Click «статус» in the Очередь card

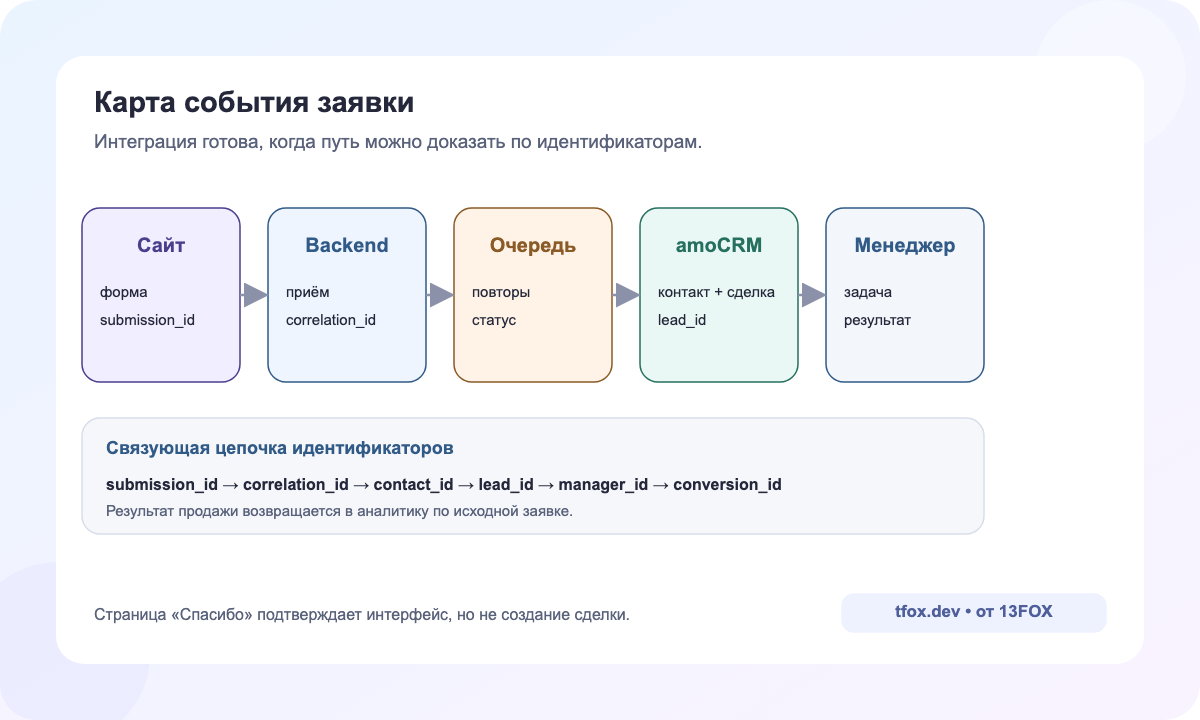pyautogui.click(x=494, y=320)
